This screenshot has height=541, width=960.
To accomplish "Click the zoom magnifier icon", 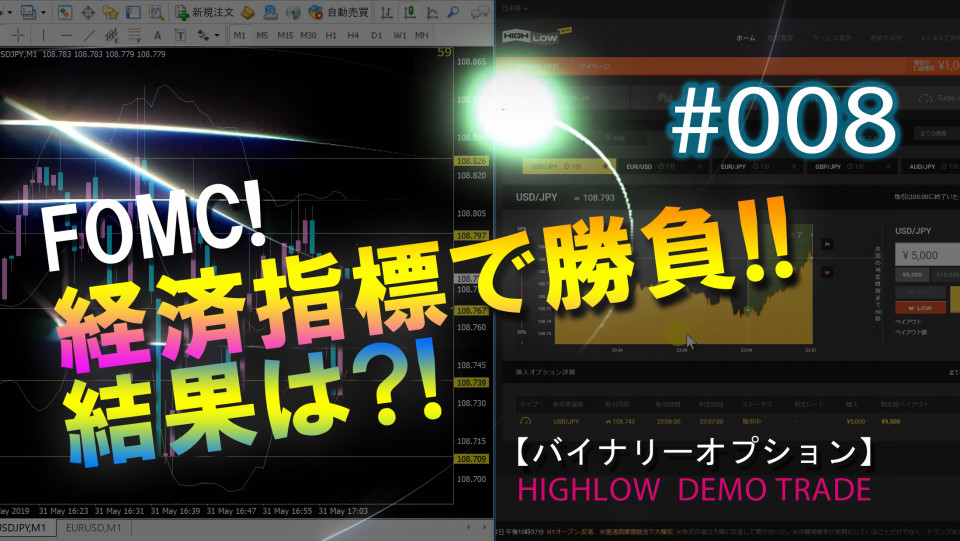I will (454, 12).
